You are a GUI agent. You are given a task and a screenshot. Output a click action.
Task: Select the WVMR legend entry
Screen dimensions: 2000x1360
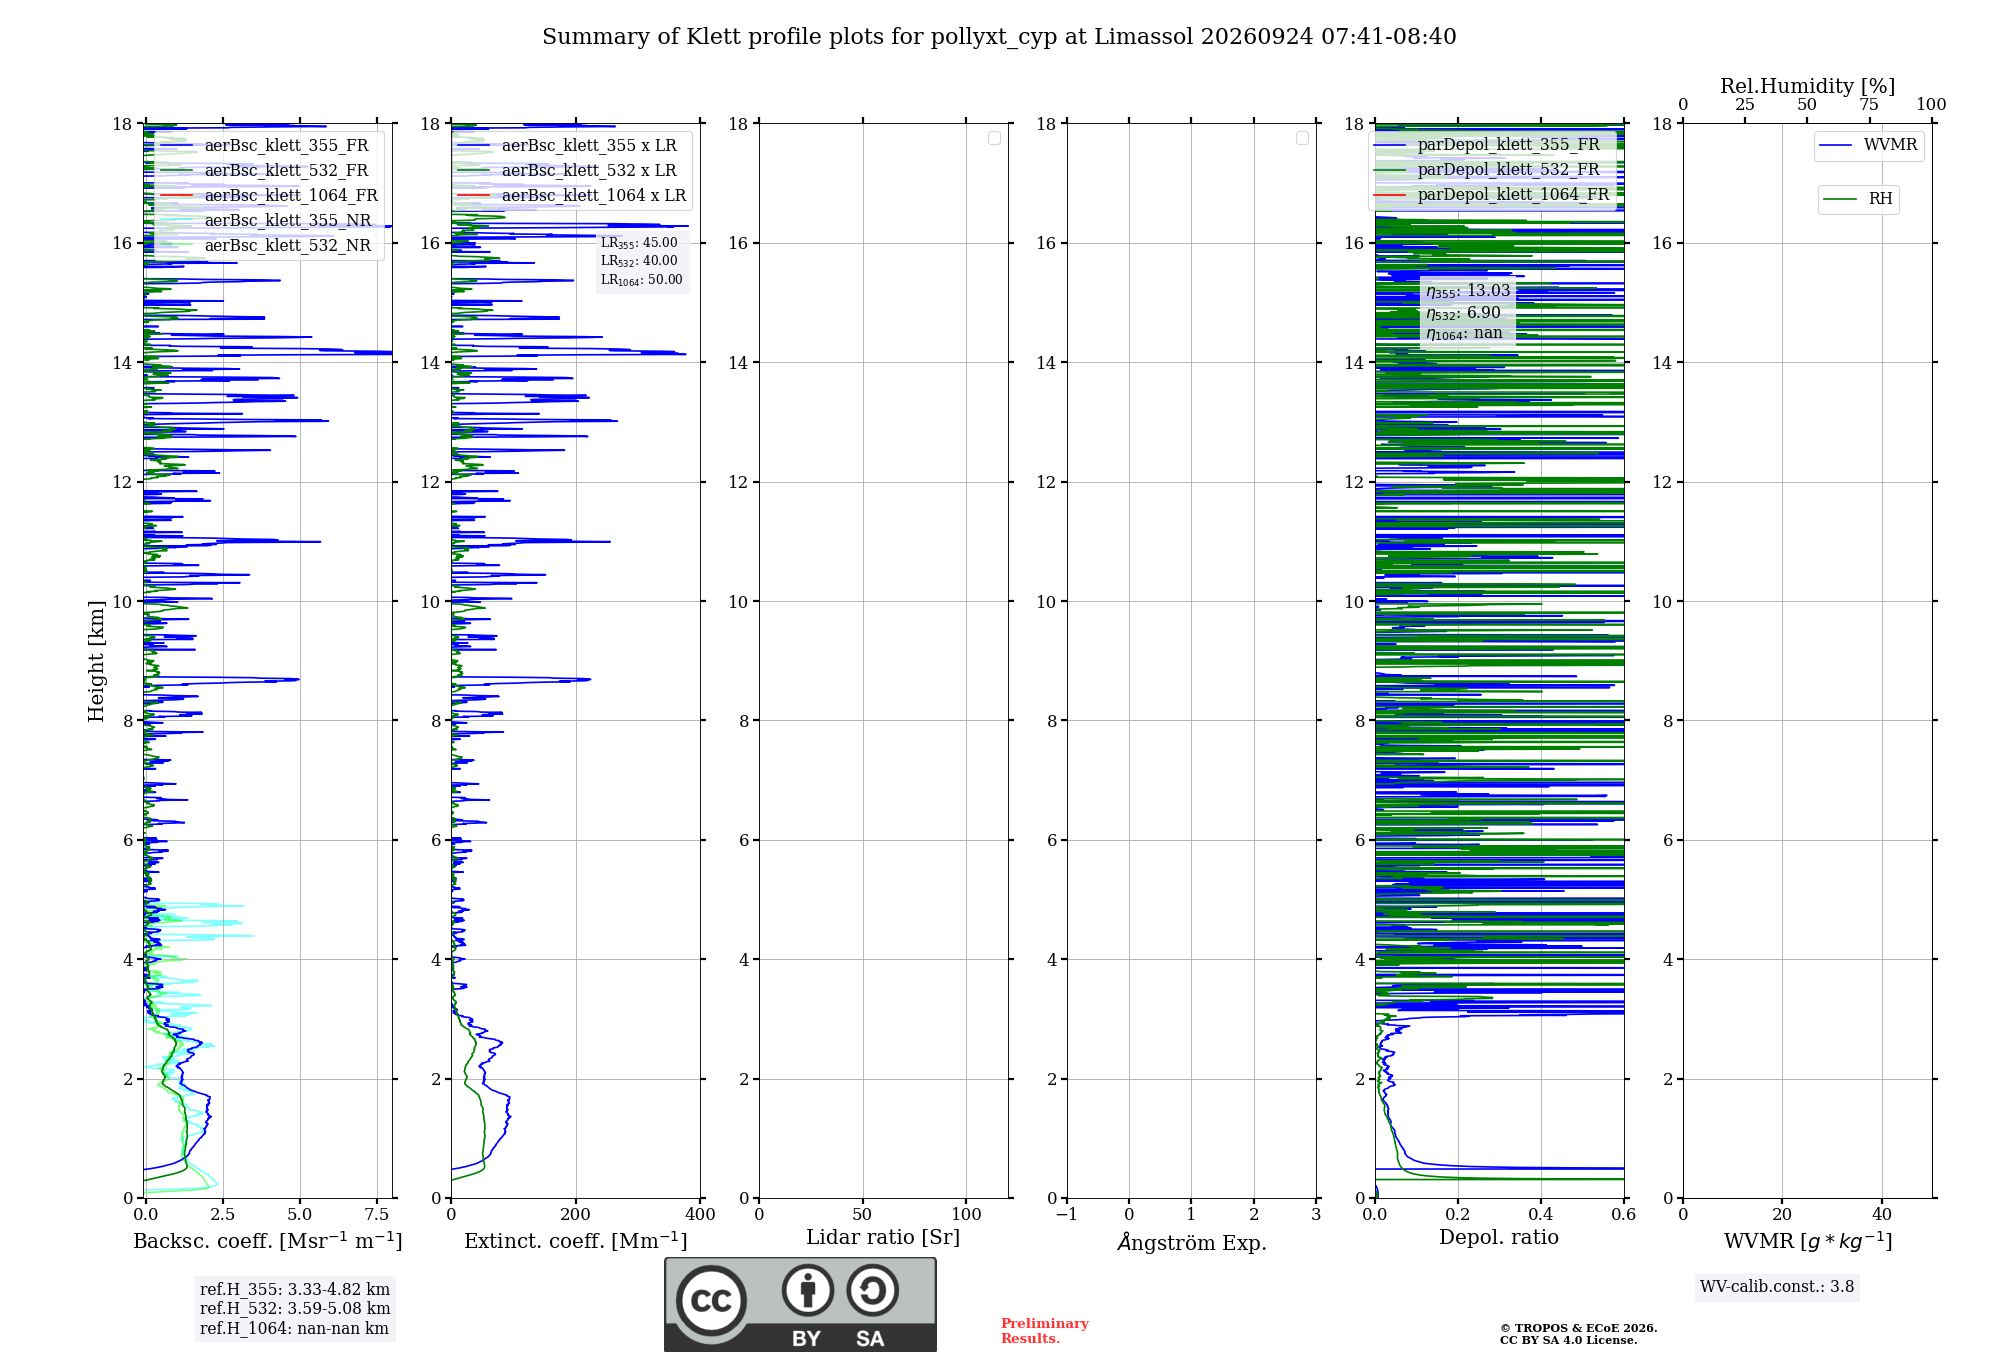point(1869,146)
